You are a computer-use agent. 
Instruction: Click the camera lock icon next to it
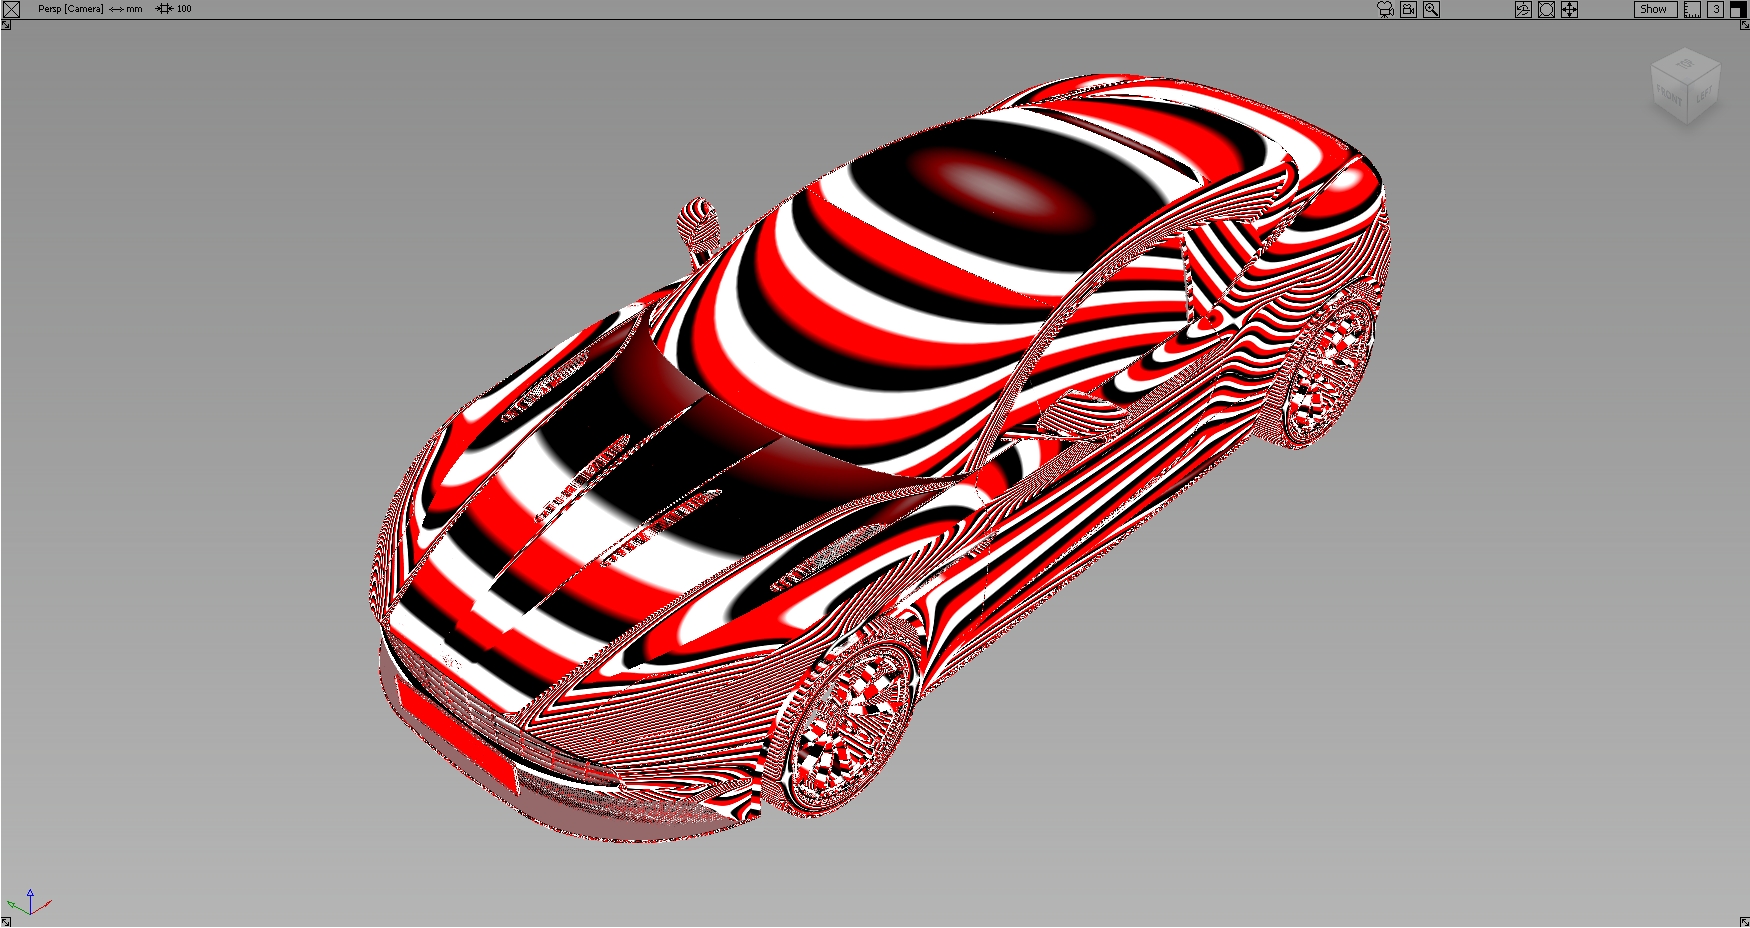tap(1408, 9)
